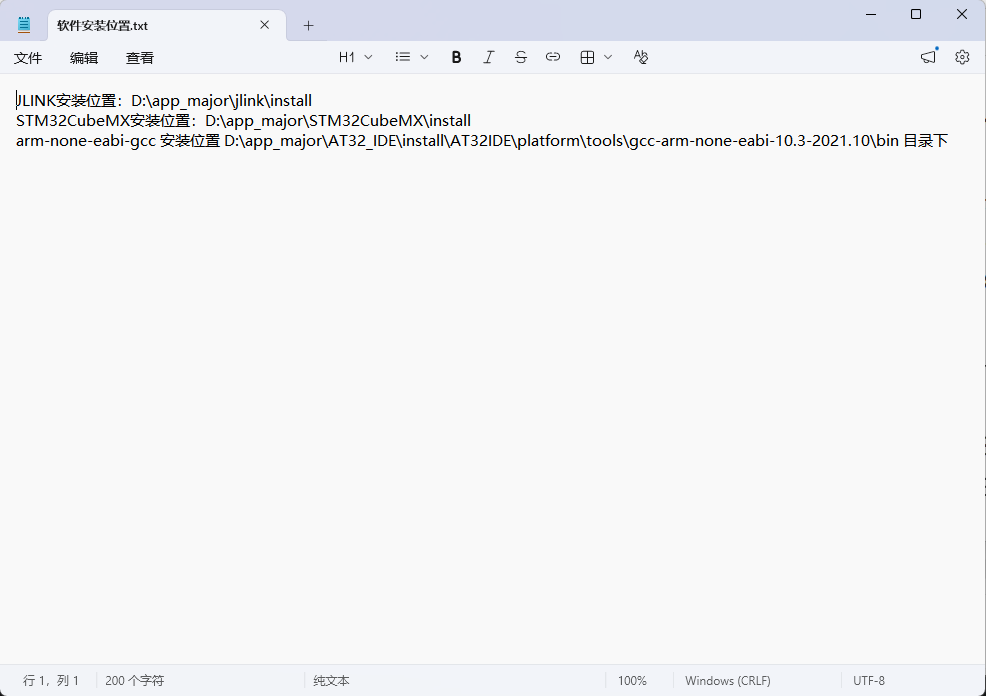This screenshot has width=986, height=696.
Task: Toggle italic formatting
Action: click(489, 57)
